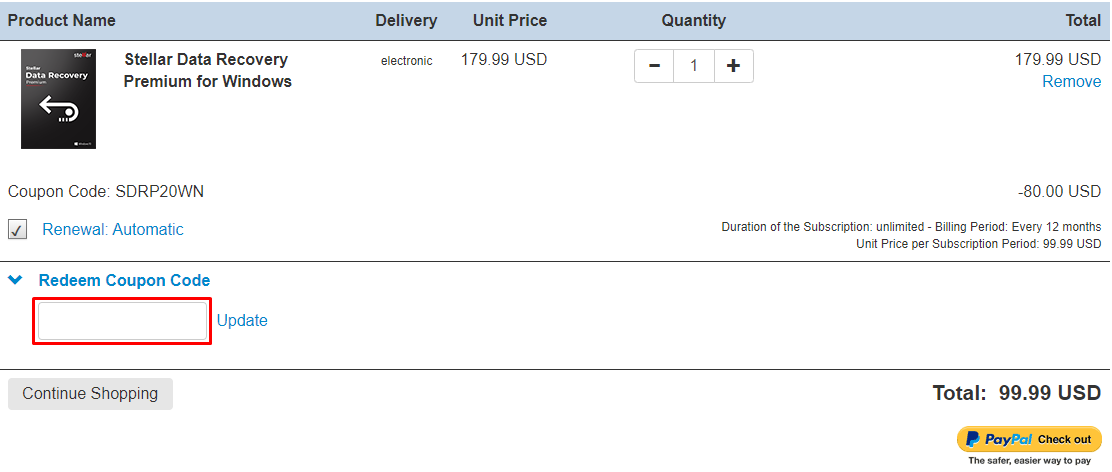
Task: Click the Continue Shopping button
Action: pyautogui.click(x=90, y=393)
